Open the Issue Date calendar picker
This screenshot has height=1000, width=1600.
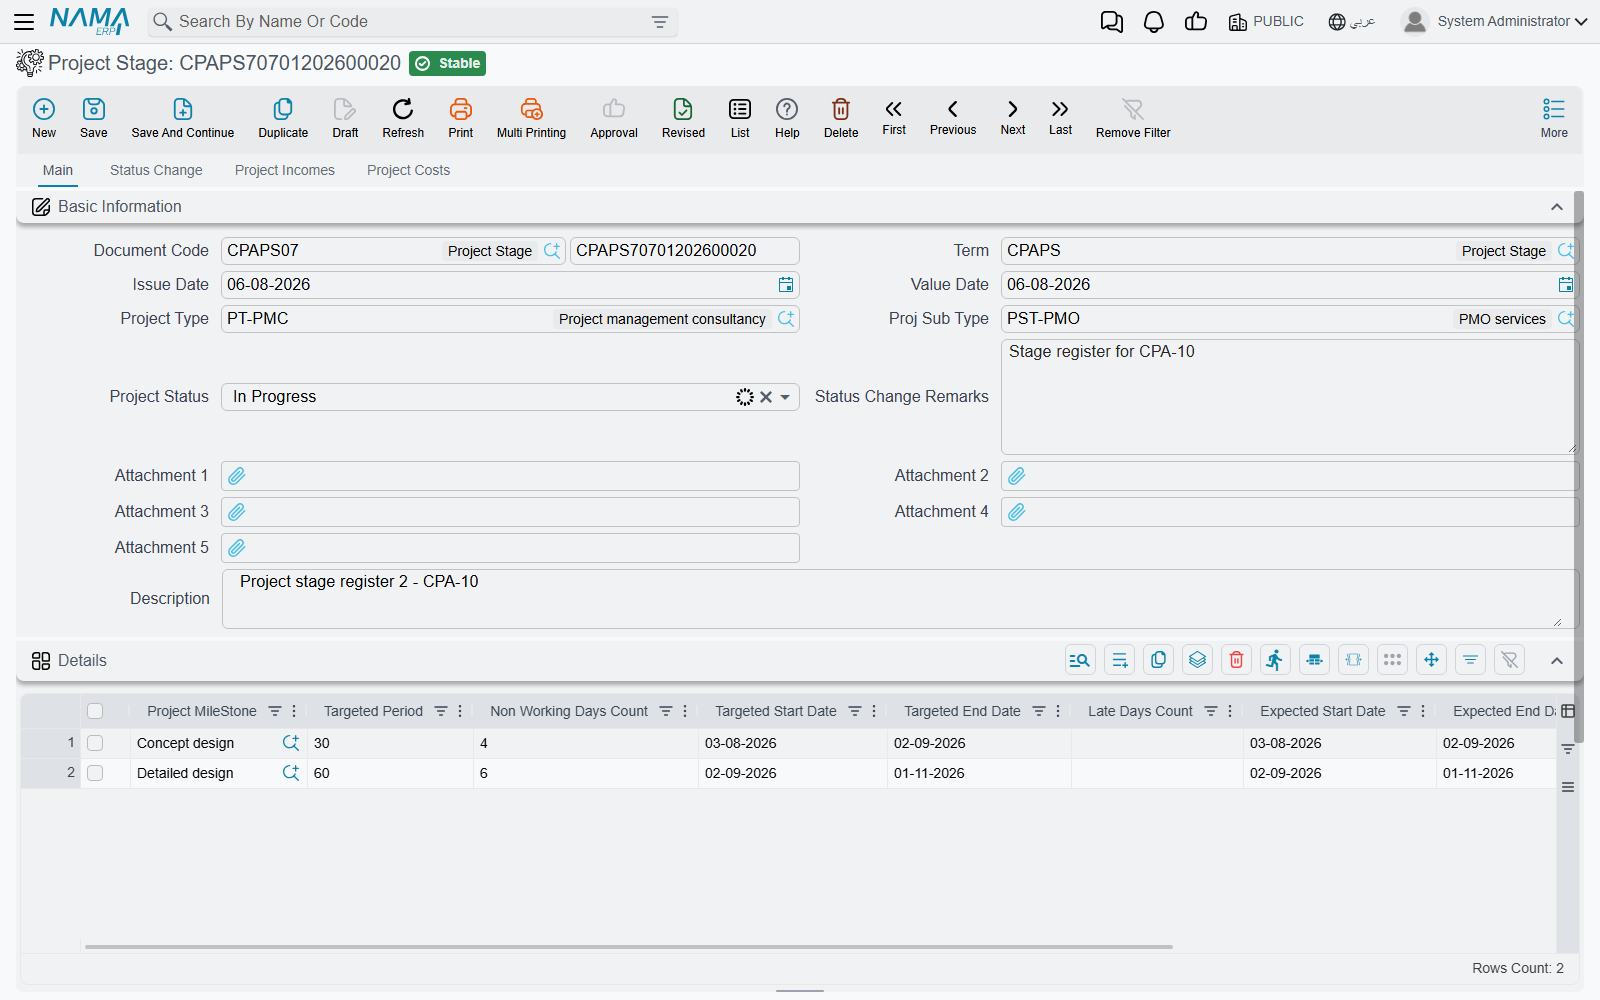(786, 285)
